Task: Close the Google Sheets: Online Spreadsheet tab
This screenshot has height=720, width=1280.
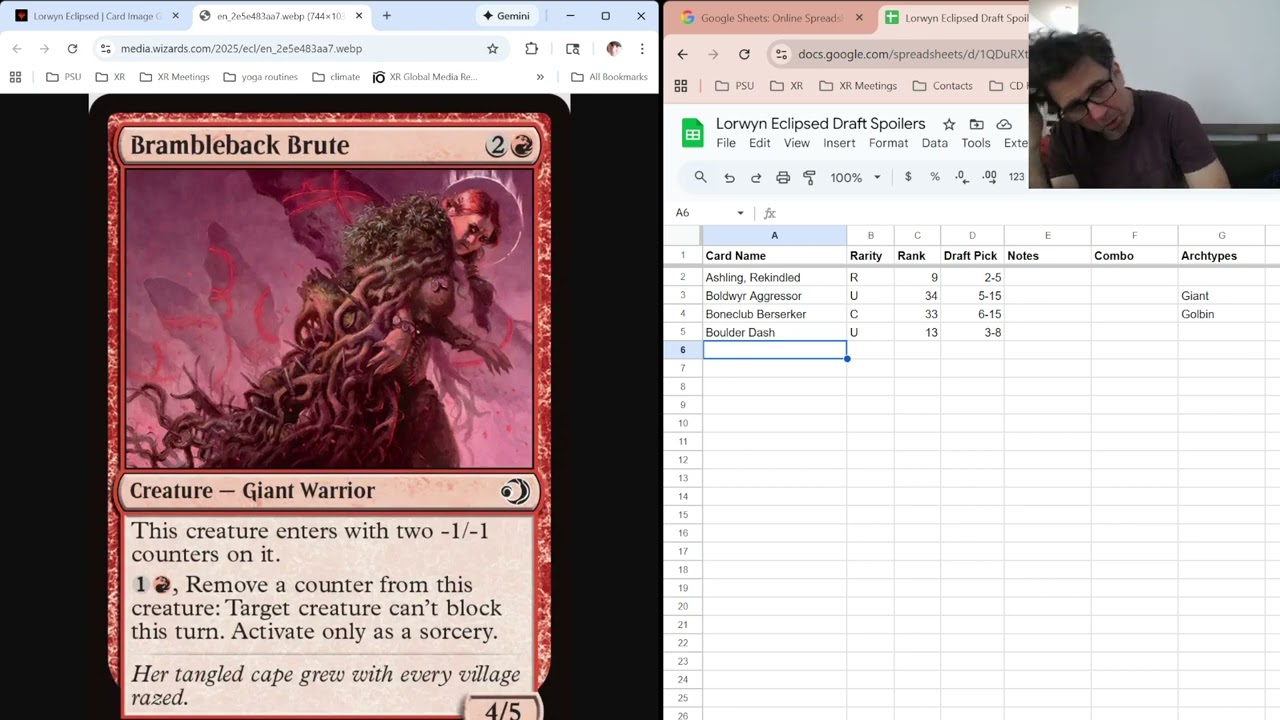Action: click(x=858, y=17)
